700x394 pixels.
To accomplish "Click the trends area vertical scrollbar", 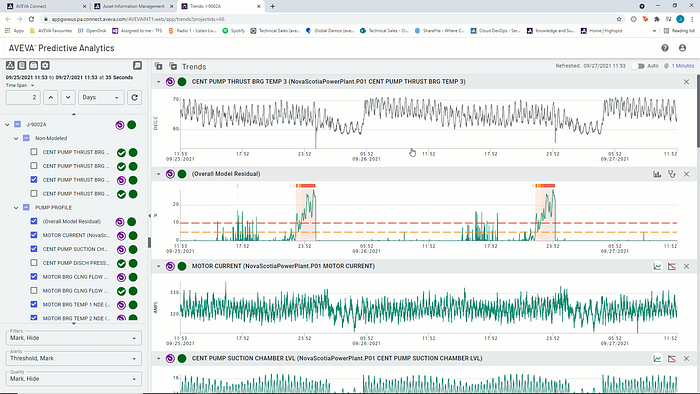I will [x=698, y=112].
